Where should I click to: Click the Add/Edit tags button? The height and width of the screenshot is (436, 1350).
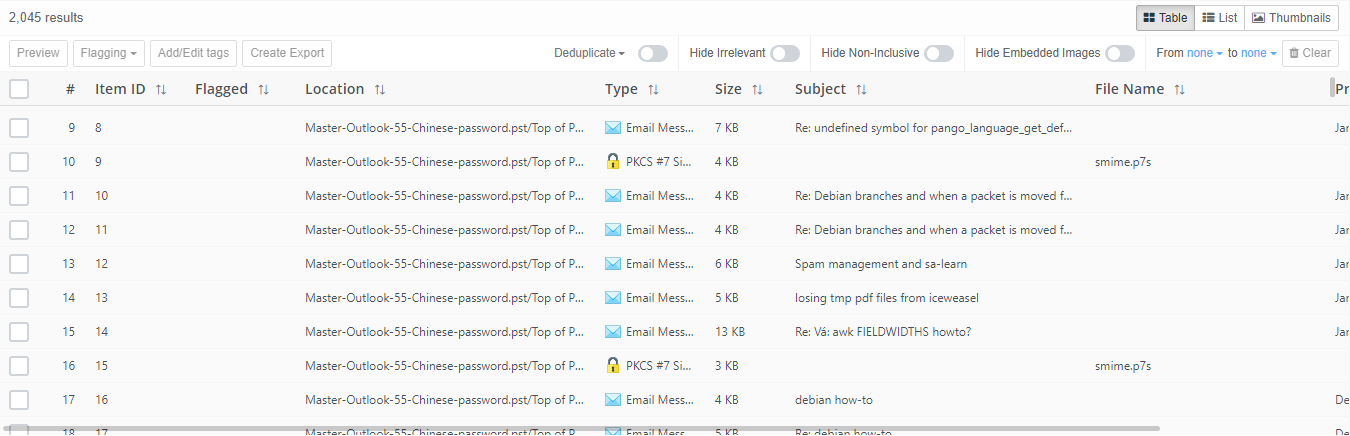point(193,53)
